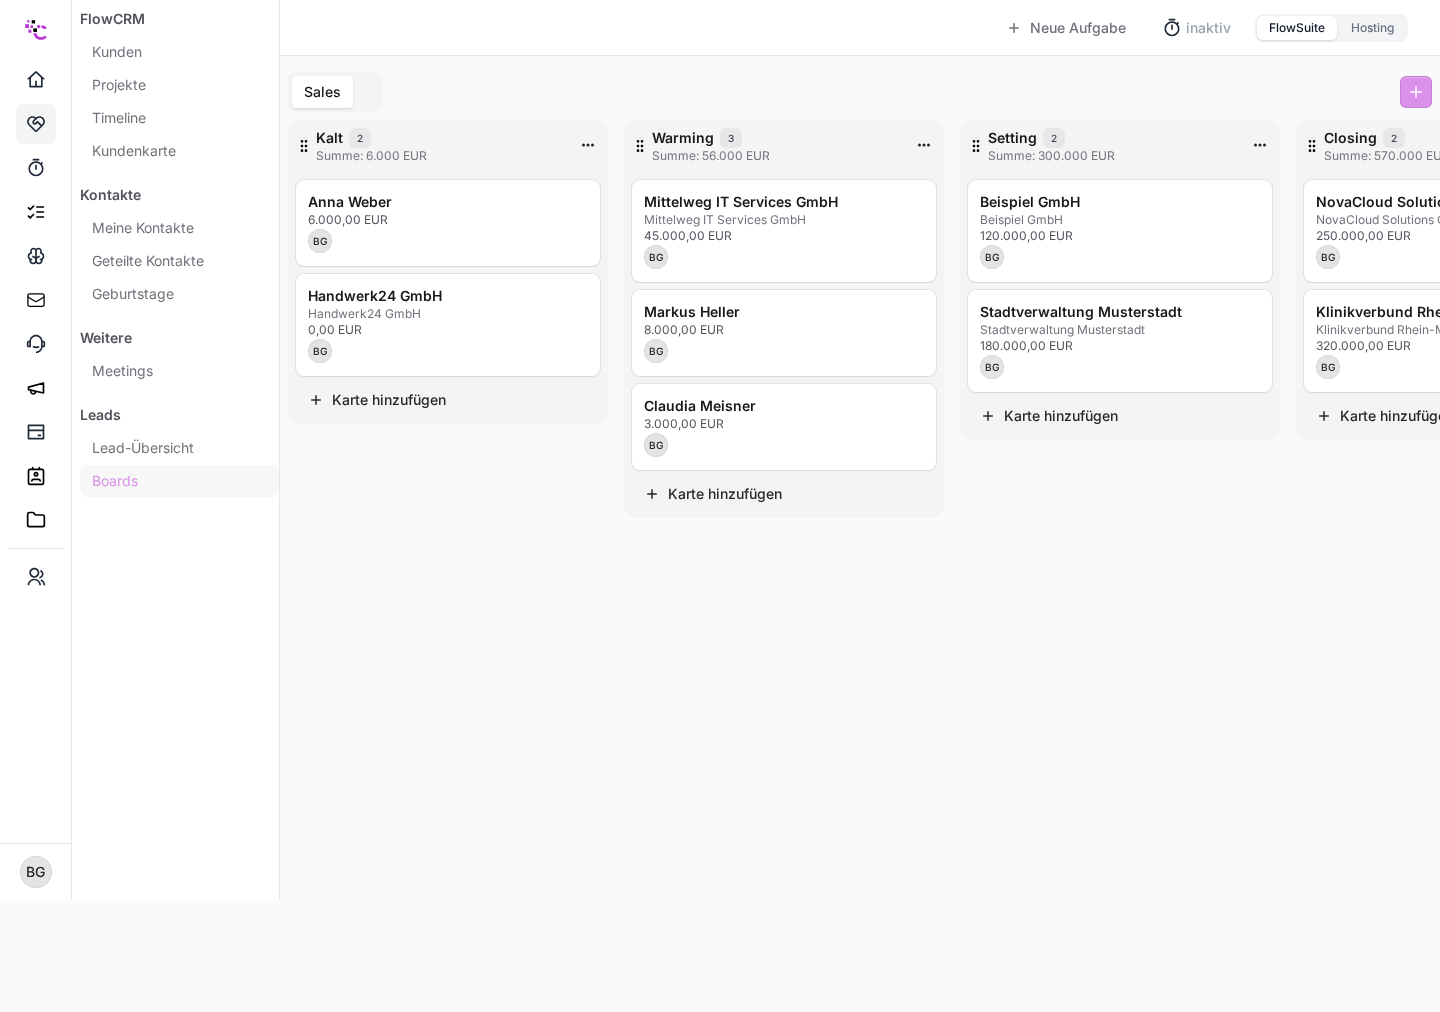Click the stopwatch icon in left rail
The image size is (1440, 1012).
click(36, 168)
